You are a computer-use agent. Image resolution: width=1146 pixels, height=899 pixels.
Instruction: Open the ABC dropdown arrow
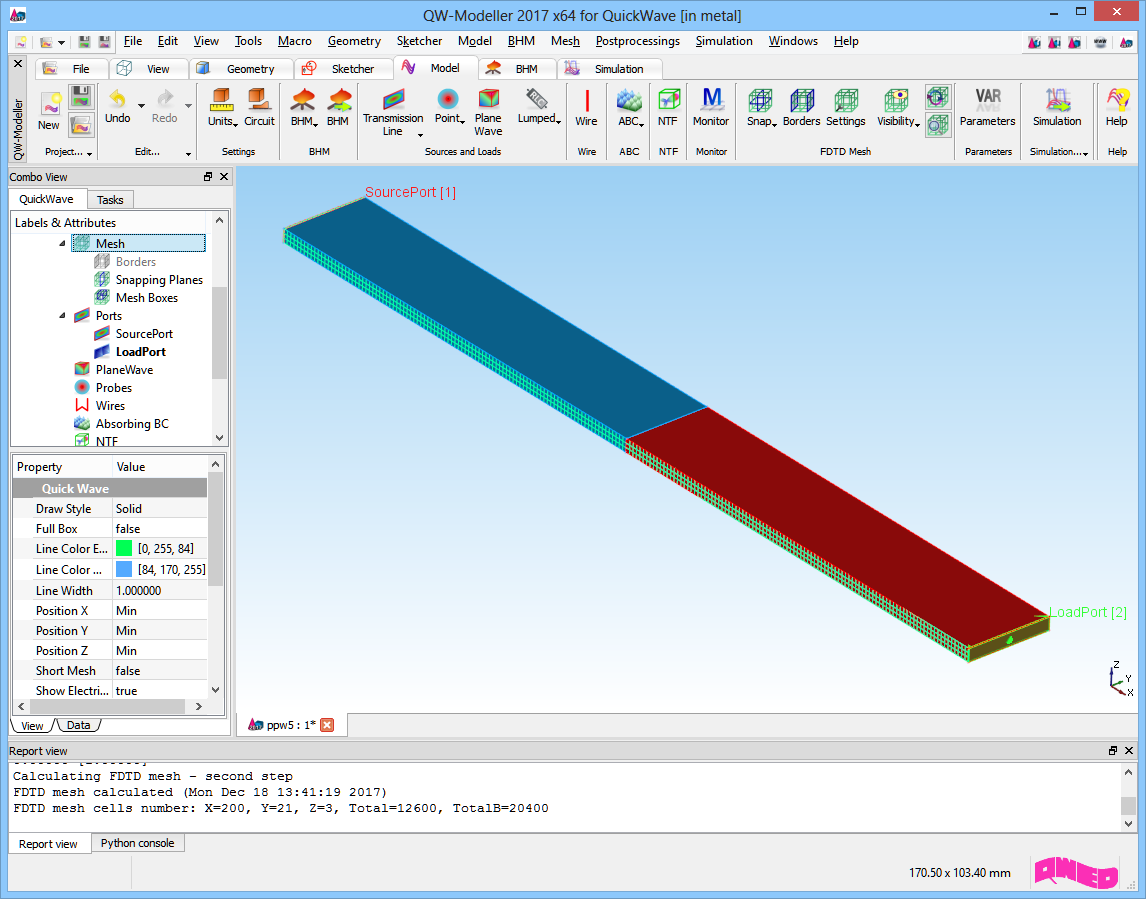(641, 125)
